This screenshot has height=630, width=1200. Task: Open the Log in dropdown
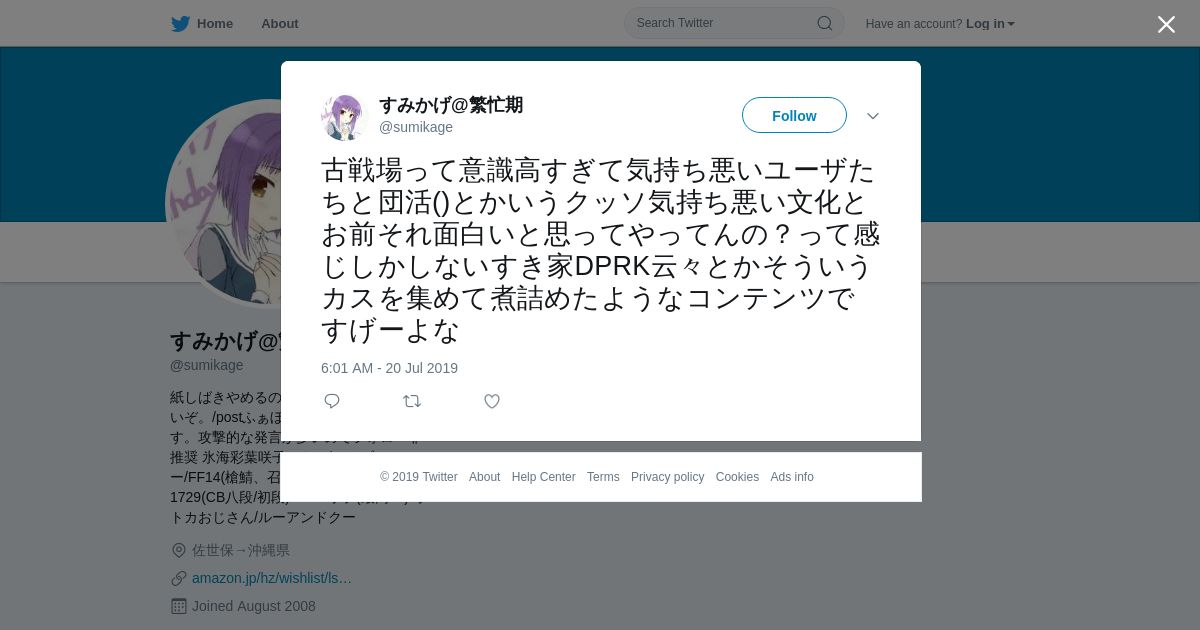[990, 24]
